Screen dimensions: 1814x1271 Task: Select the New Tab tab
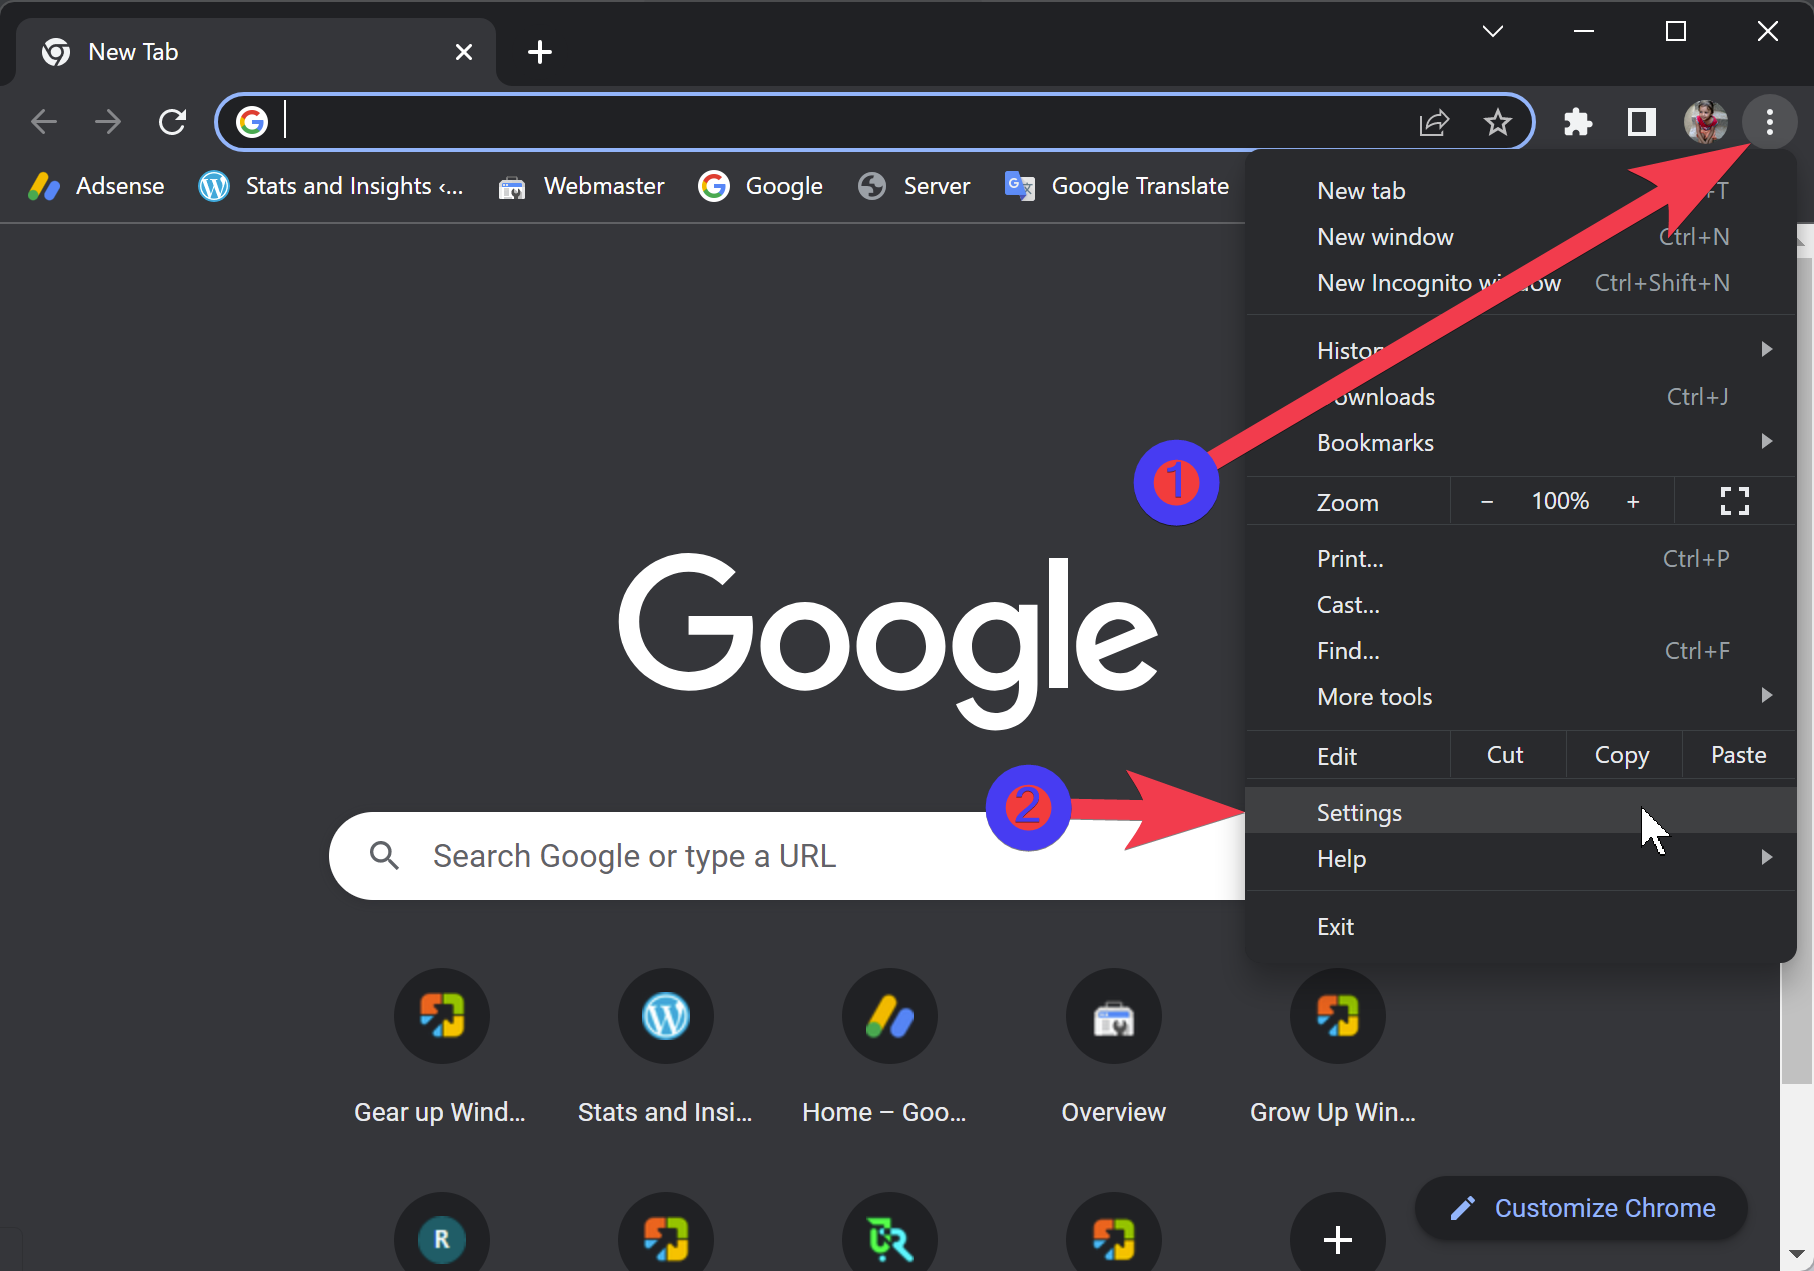tap(256, 52)
